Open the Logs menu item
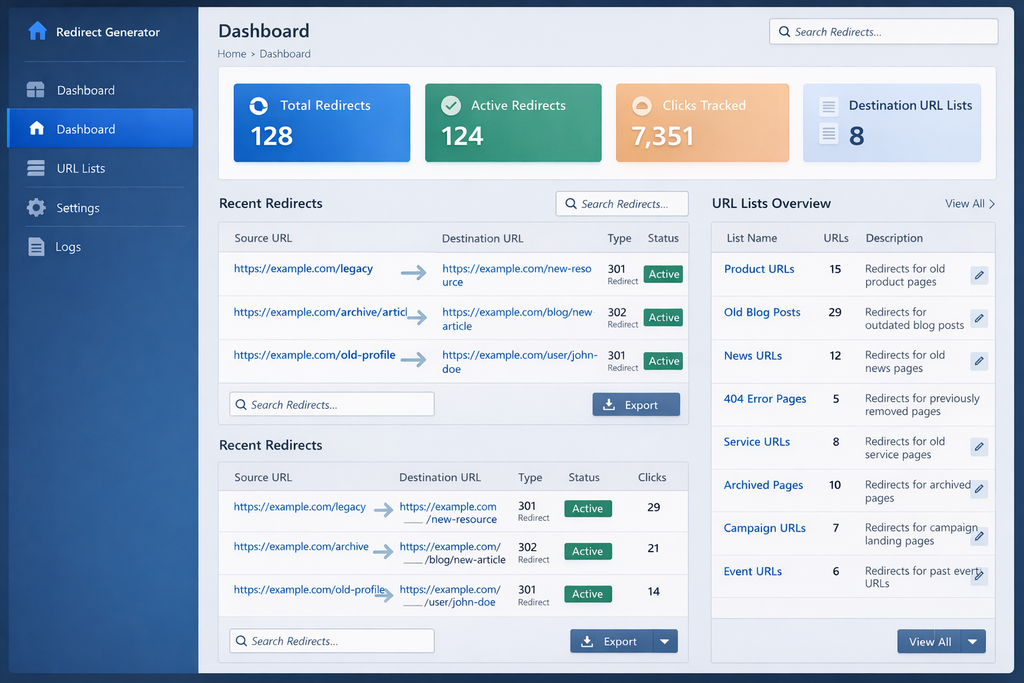The image size is (1024, 683). click(x=68, y=247)
